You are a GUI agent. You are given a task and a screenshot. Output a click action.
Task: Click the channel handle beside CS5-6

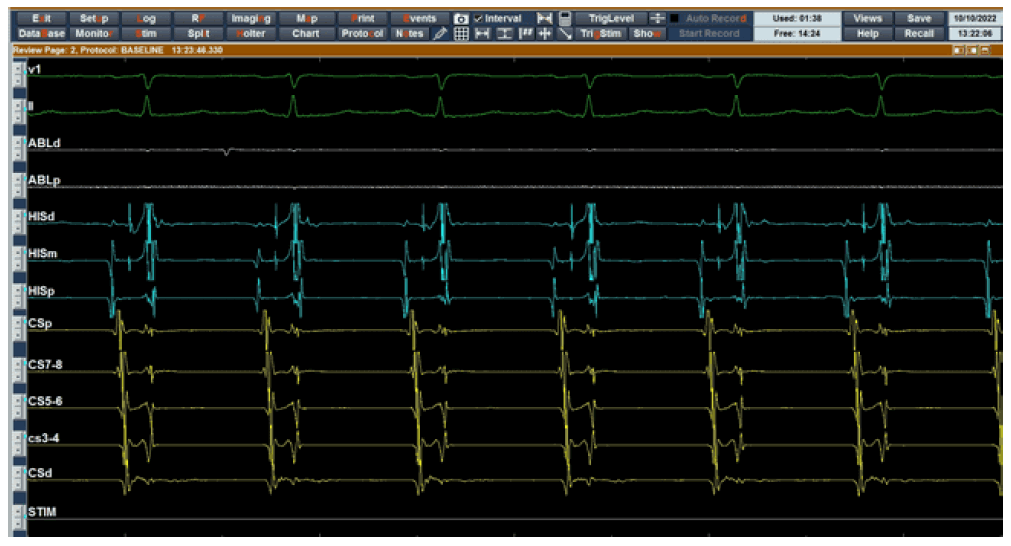(18, 406)
